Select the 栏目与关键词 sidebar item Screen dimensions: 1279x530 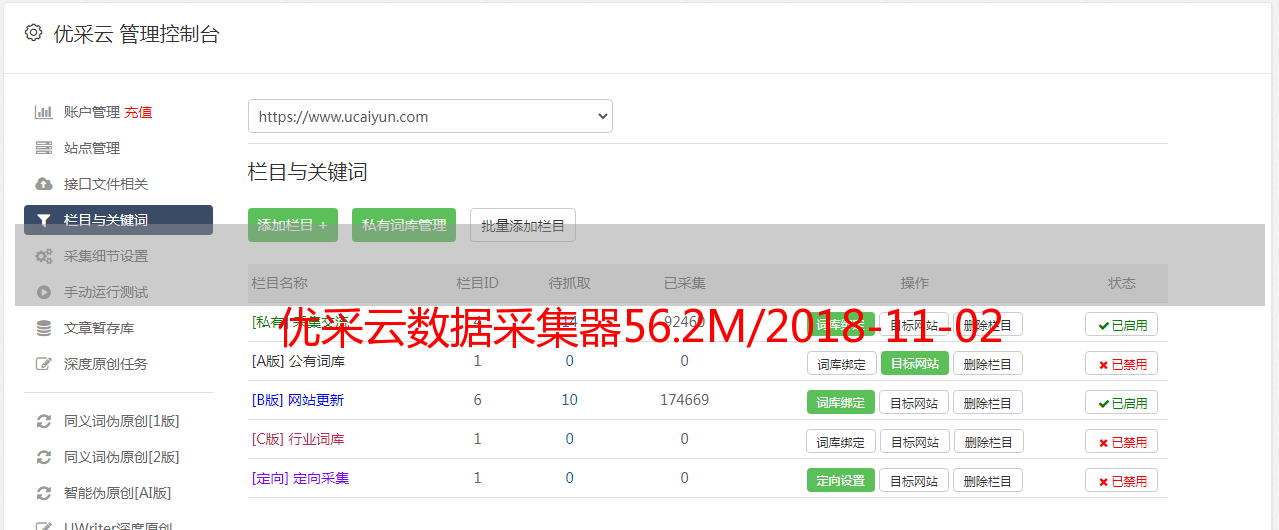(x=118, y=220)
